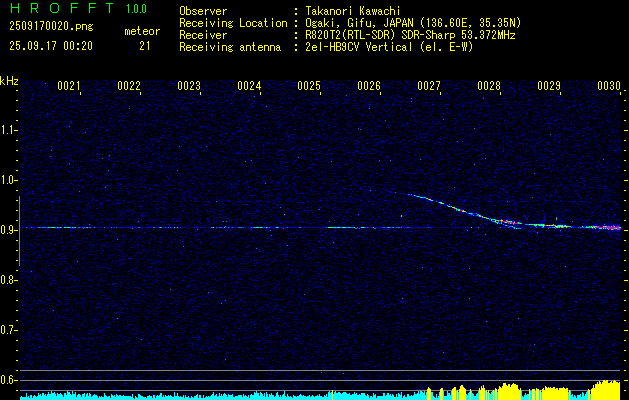This screenshot has height=400, width=629.
Task: Click the observer name Takanori Kawachi
Action: [x=353, y=11]
